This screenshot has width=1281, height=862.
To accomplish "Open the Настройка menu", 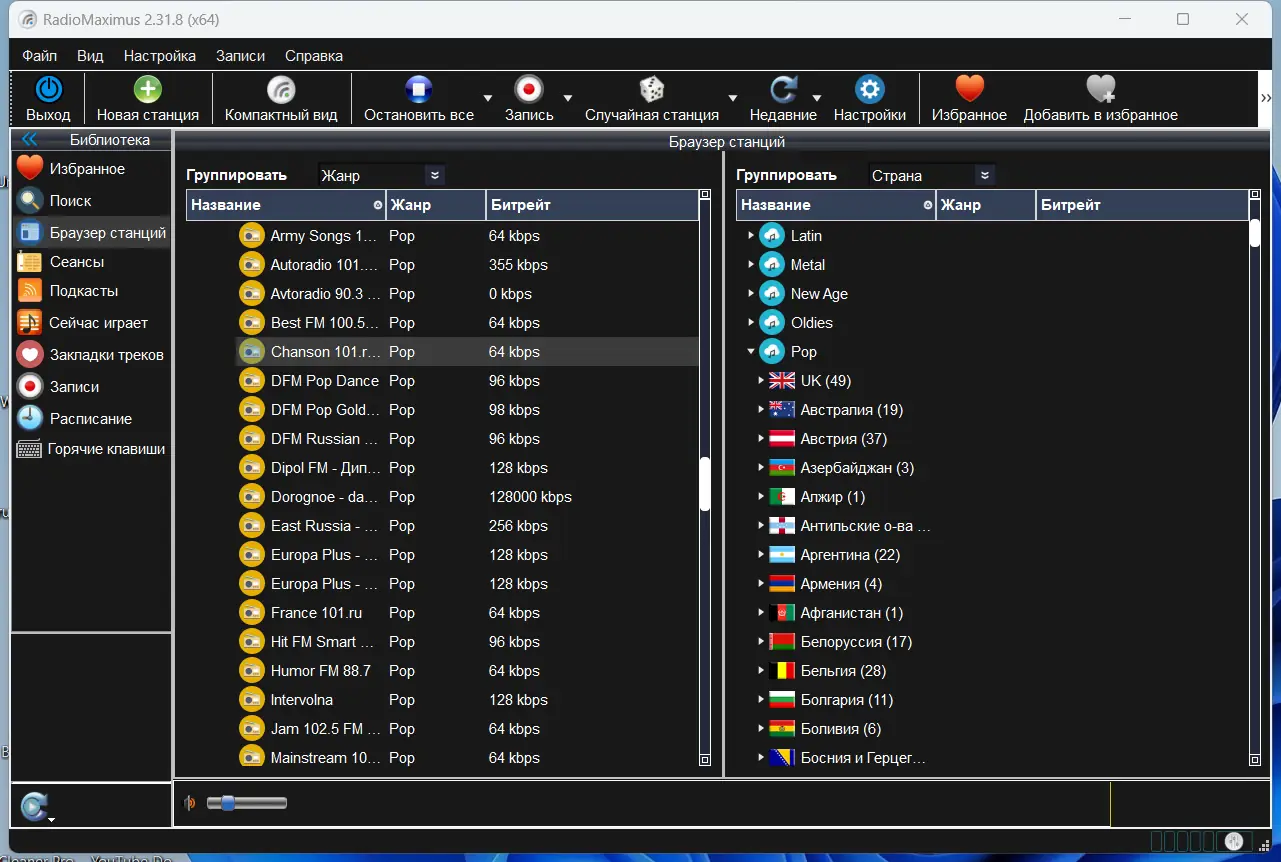I will (x=160, y=56).
